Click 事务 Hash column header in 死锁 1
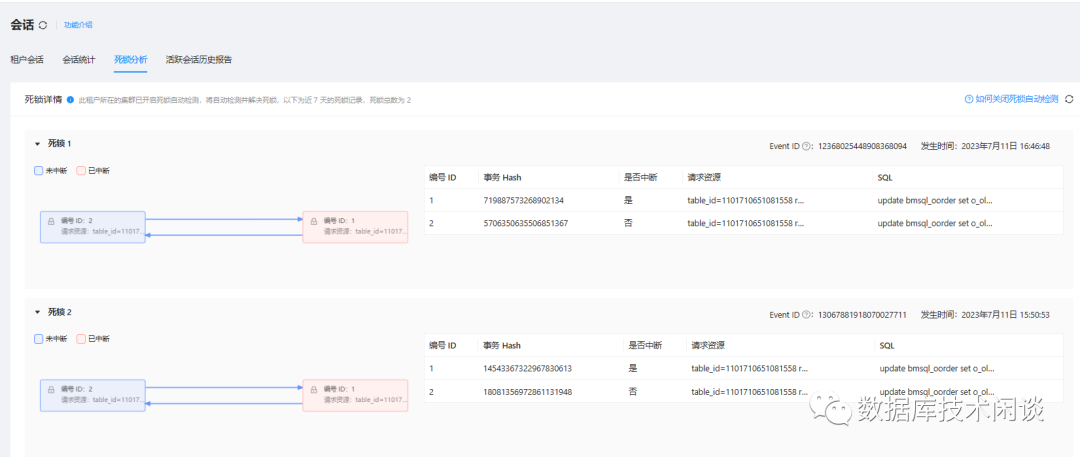The width and height of the screenshot is (1080, 457). (x=502, y=177)
